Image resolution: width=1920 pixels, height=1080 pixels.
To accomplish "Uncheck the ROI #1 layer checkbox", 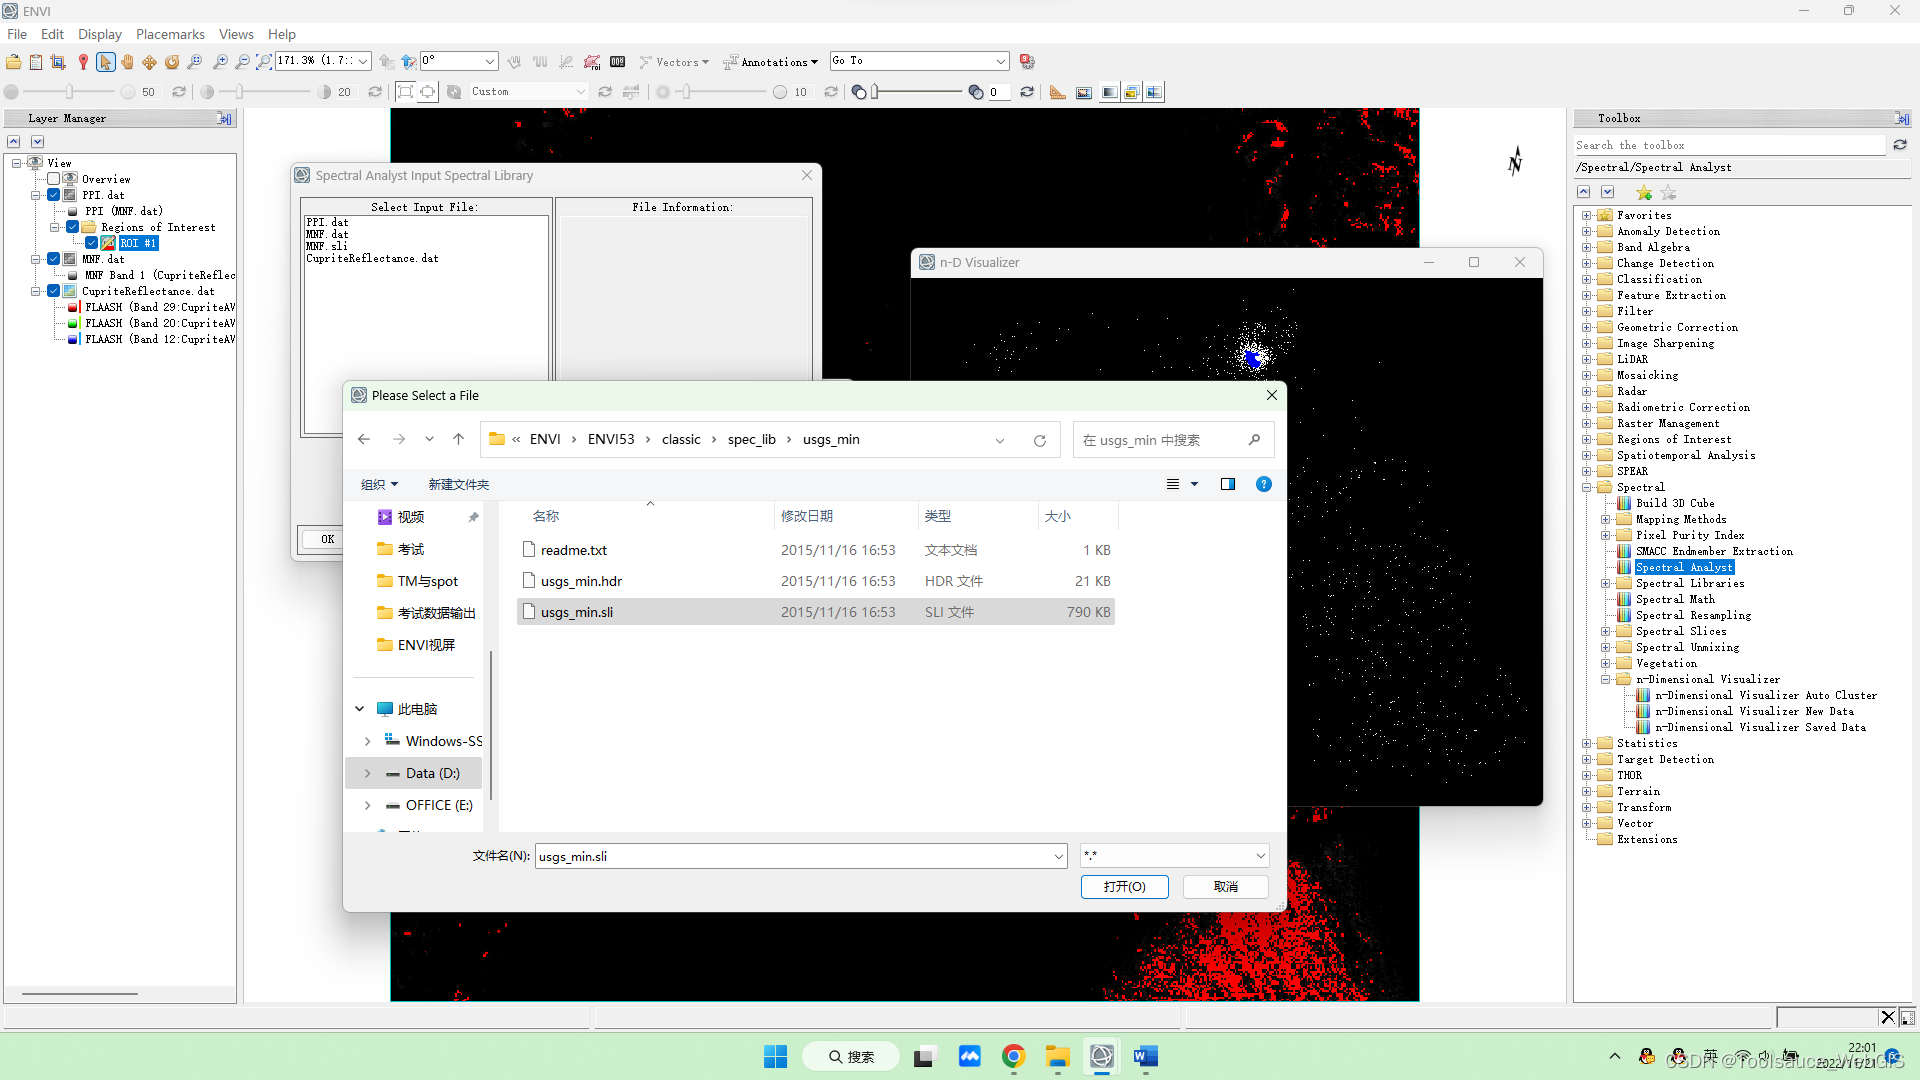I will [x=92, y=243].
